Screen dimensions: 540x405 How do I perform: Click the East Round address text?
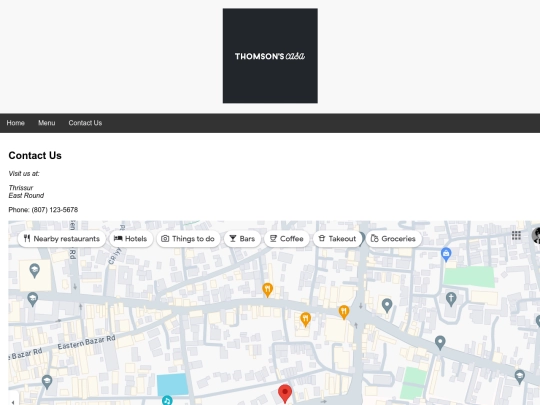[x=26, y=196]
